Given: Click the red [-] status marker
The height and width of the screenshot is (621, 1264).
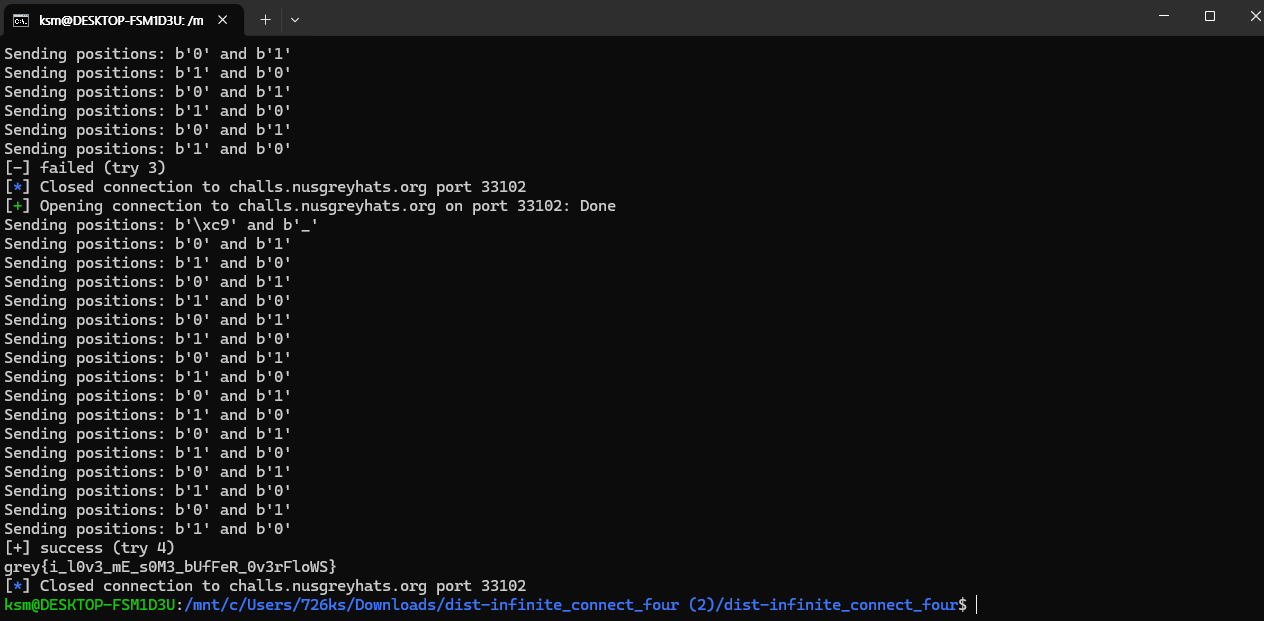Looking at the screenshot, I should (17, 168).
